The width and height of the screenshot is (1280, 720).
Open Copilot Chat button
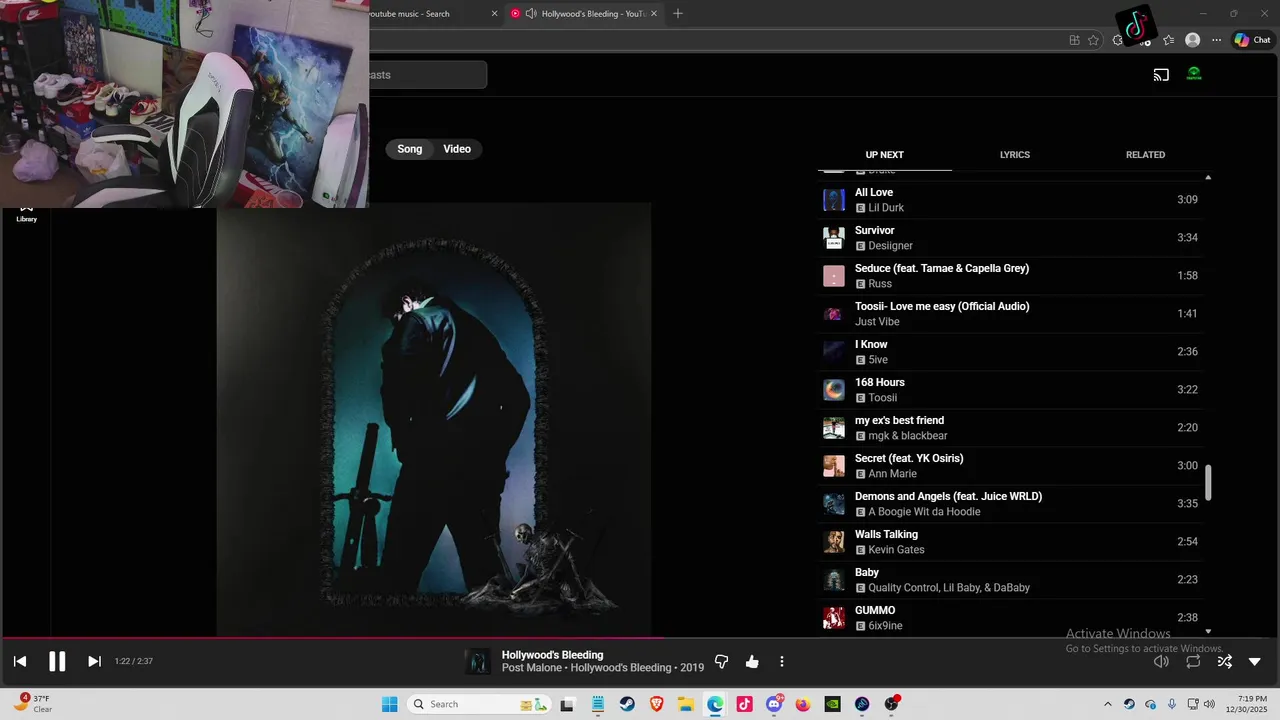pyautogui.click(x=1253, y=40)
